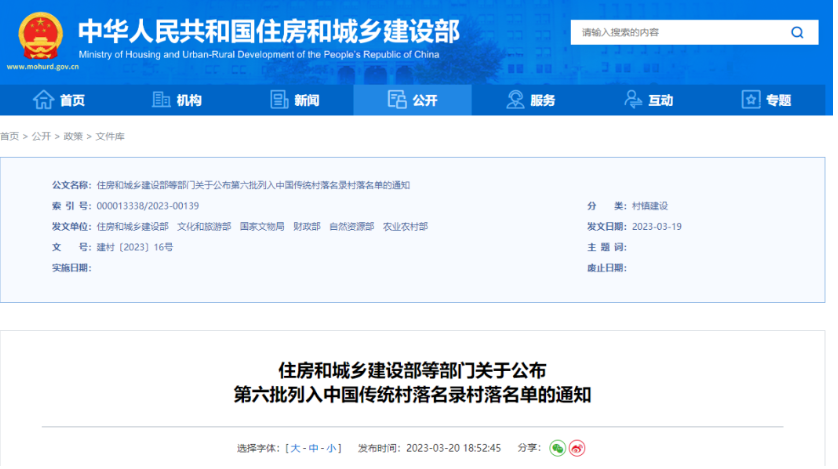Click the national emblem logo
Viewport: 838px width, 469px height.
tap(41, 36)
